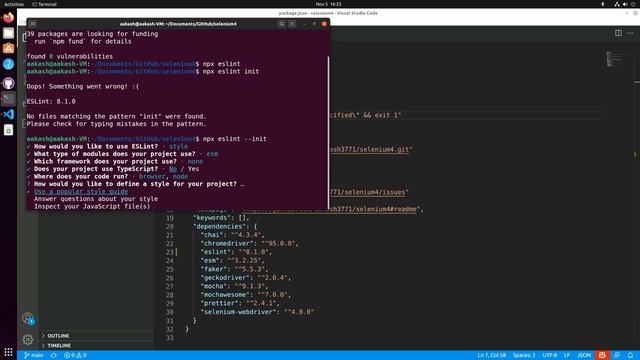Open the VS Code Manage gear

pyautogui.click(x=28, y=339)
